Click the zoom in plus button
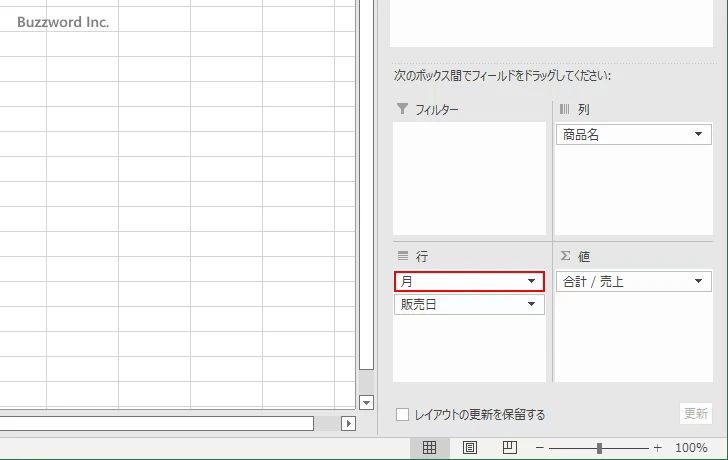Screen dimensions: 728x460 pos(657,448)
